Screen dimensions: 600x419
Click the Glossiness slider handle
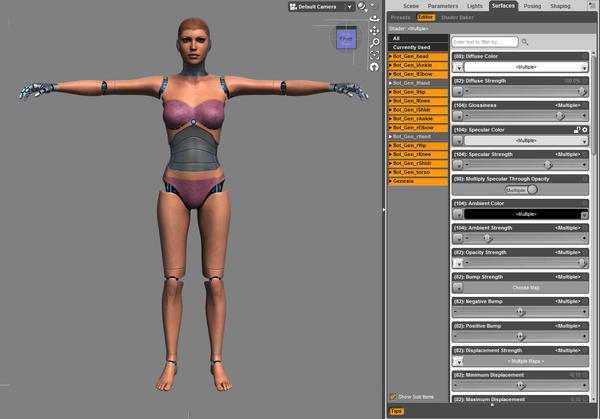pos(560,116)
